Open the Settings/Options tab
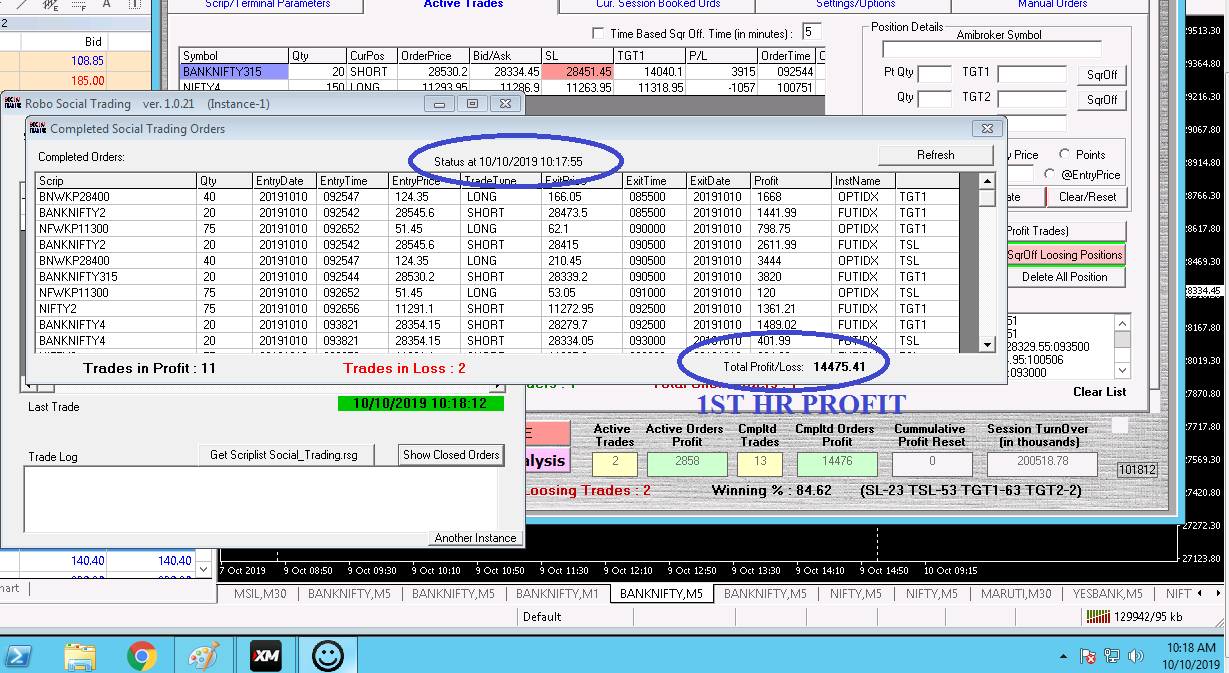The image size is (1229, 673). tap(855, 4)
